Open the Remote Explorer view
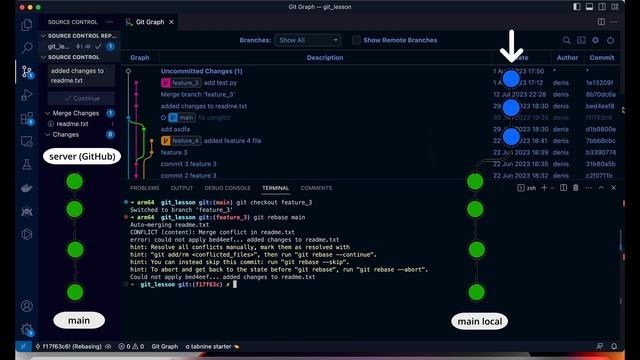This screenshot has width=640, height=360. [x=27, y=142]
